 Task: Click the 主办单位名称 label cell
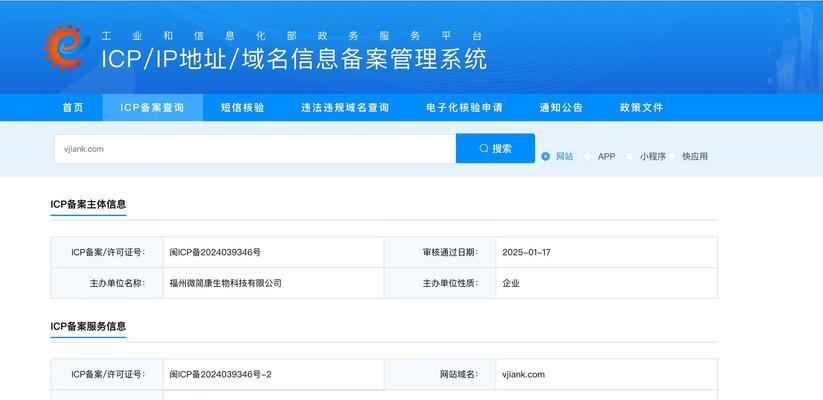point(107,283)
